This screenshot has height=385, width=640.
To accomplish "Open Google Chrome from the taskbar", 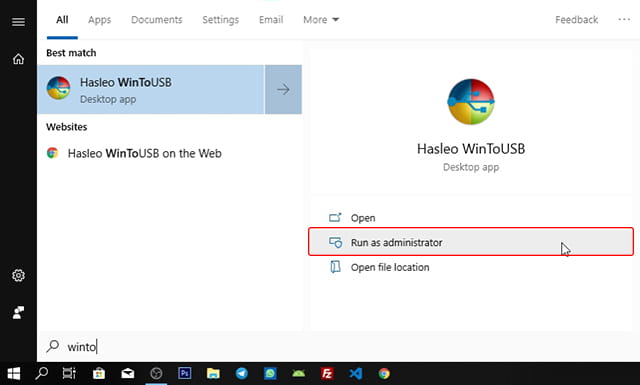I will (x=384, y=373).
